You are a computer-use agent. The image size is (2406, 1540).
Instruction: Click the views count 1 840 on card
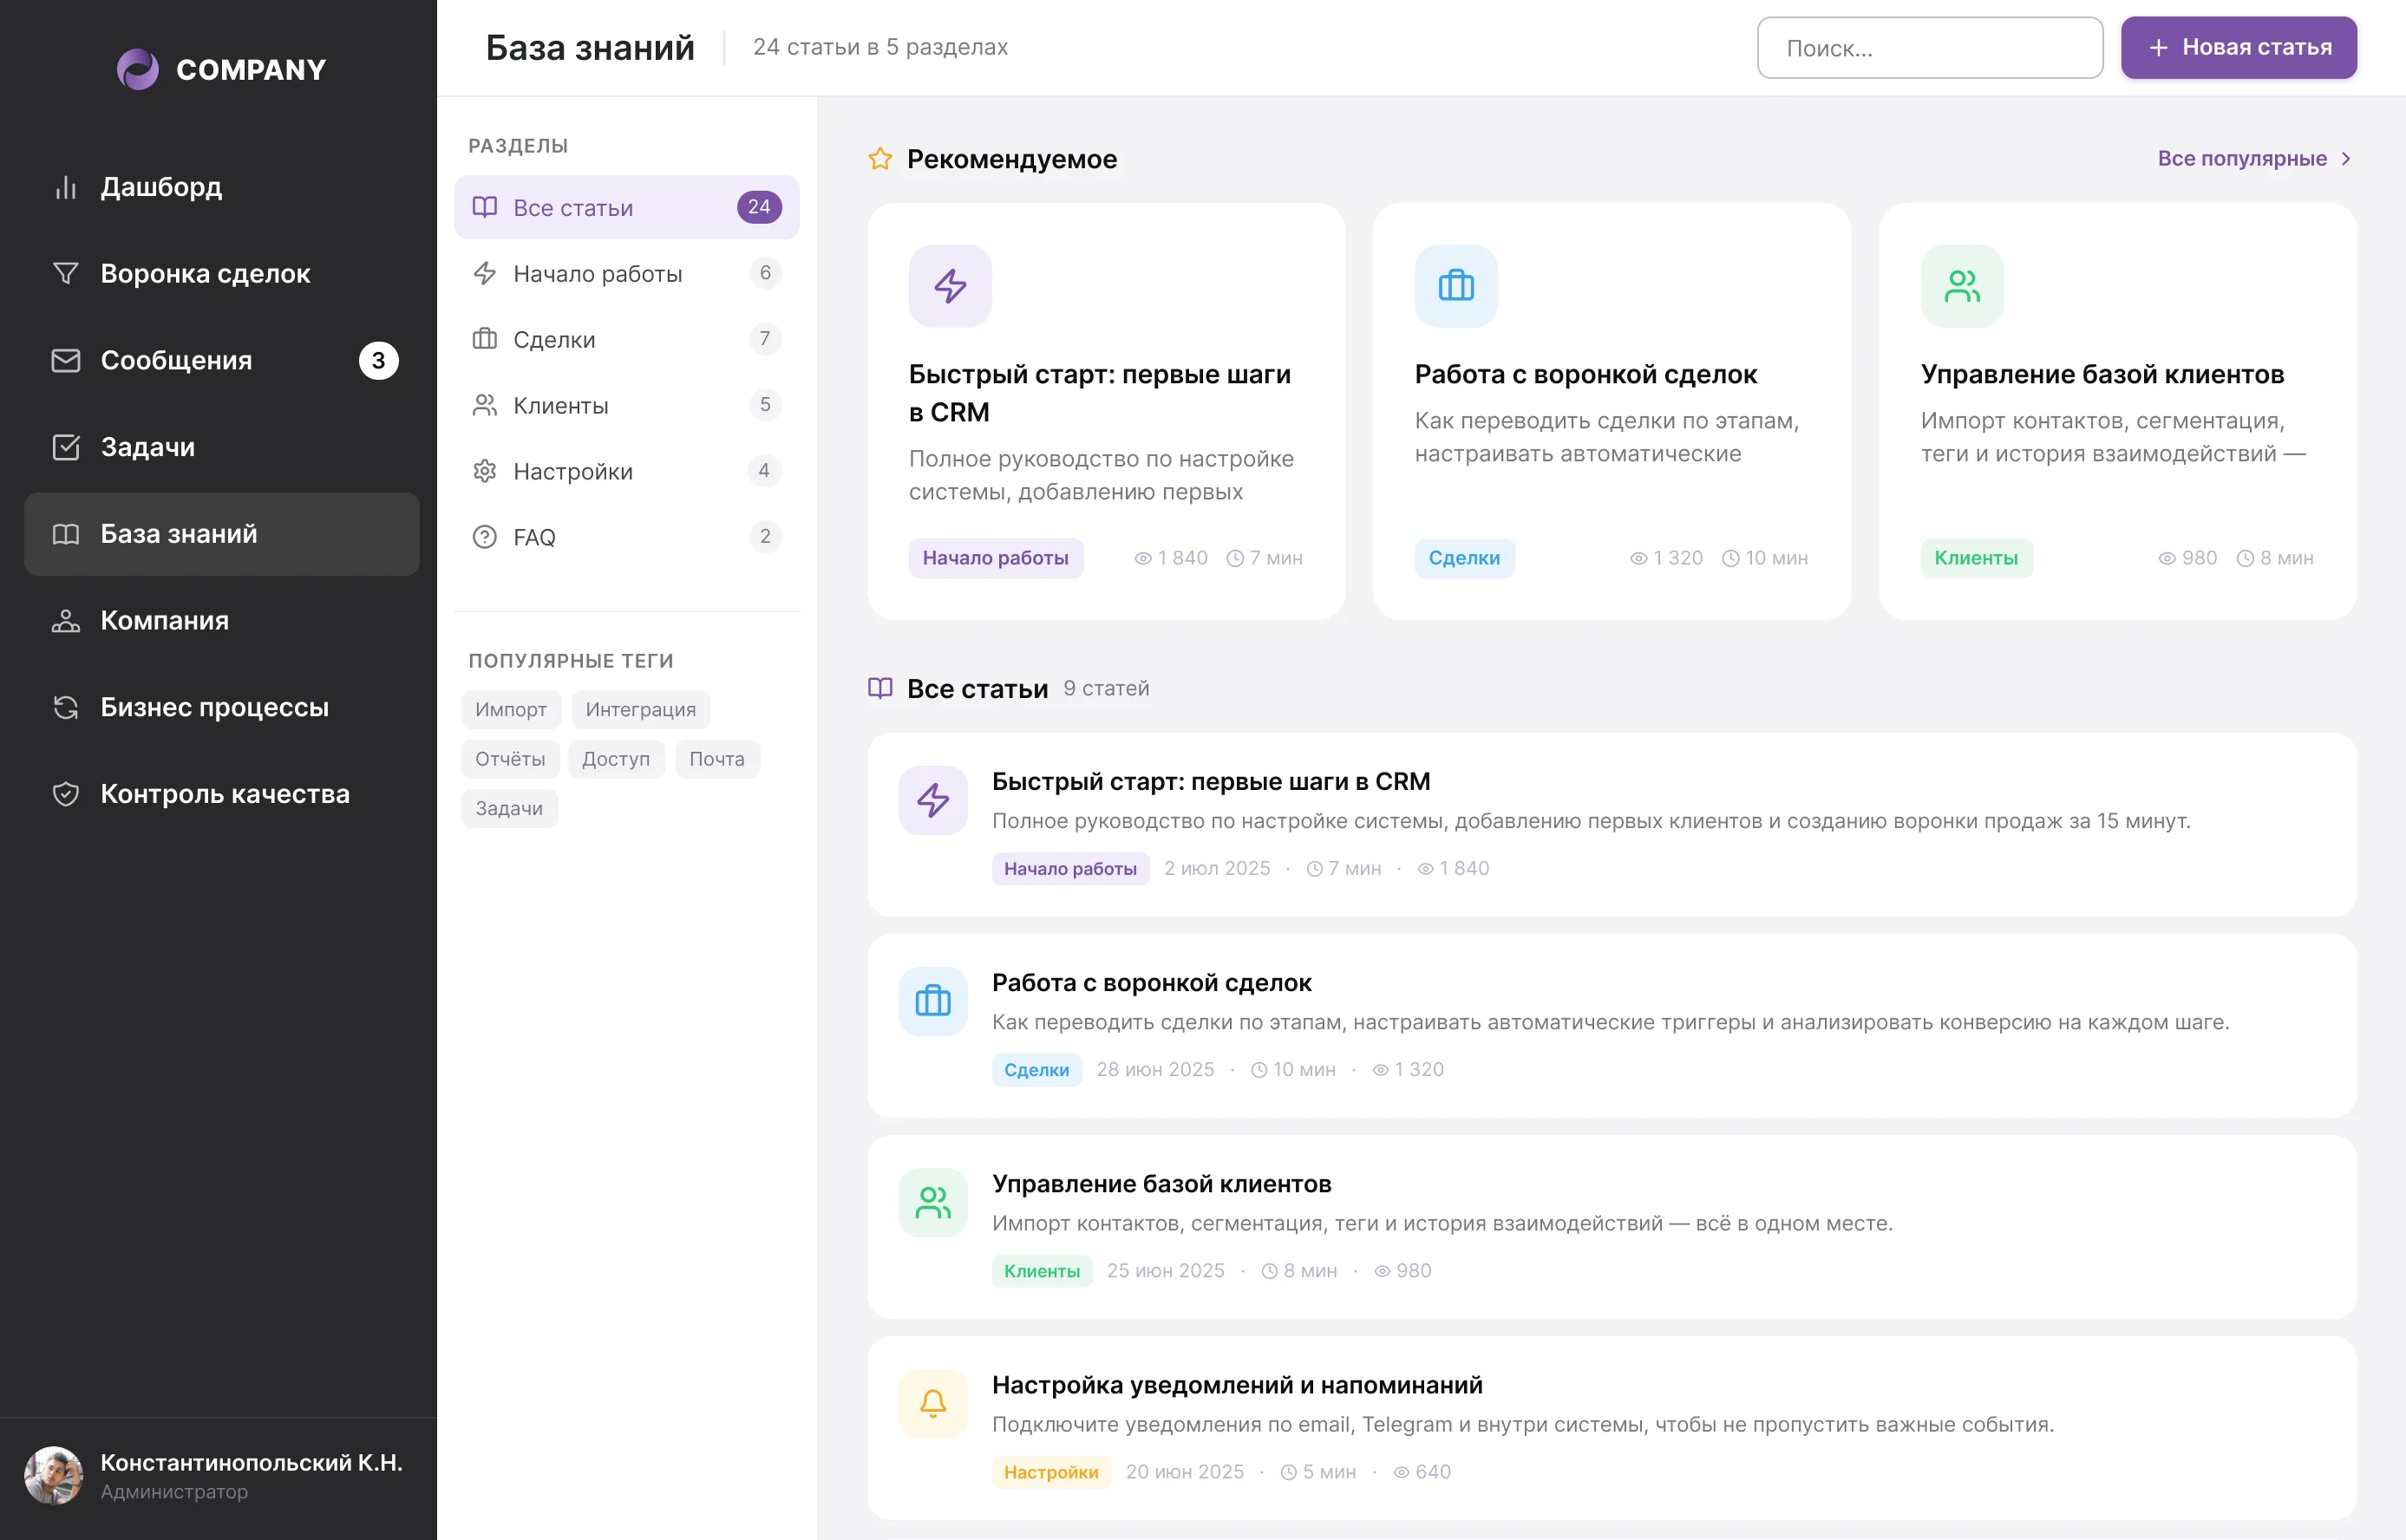click(1171, 558)
